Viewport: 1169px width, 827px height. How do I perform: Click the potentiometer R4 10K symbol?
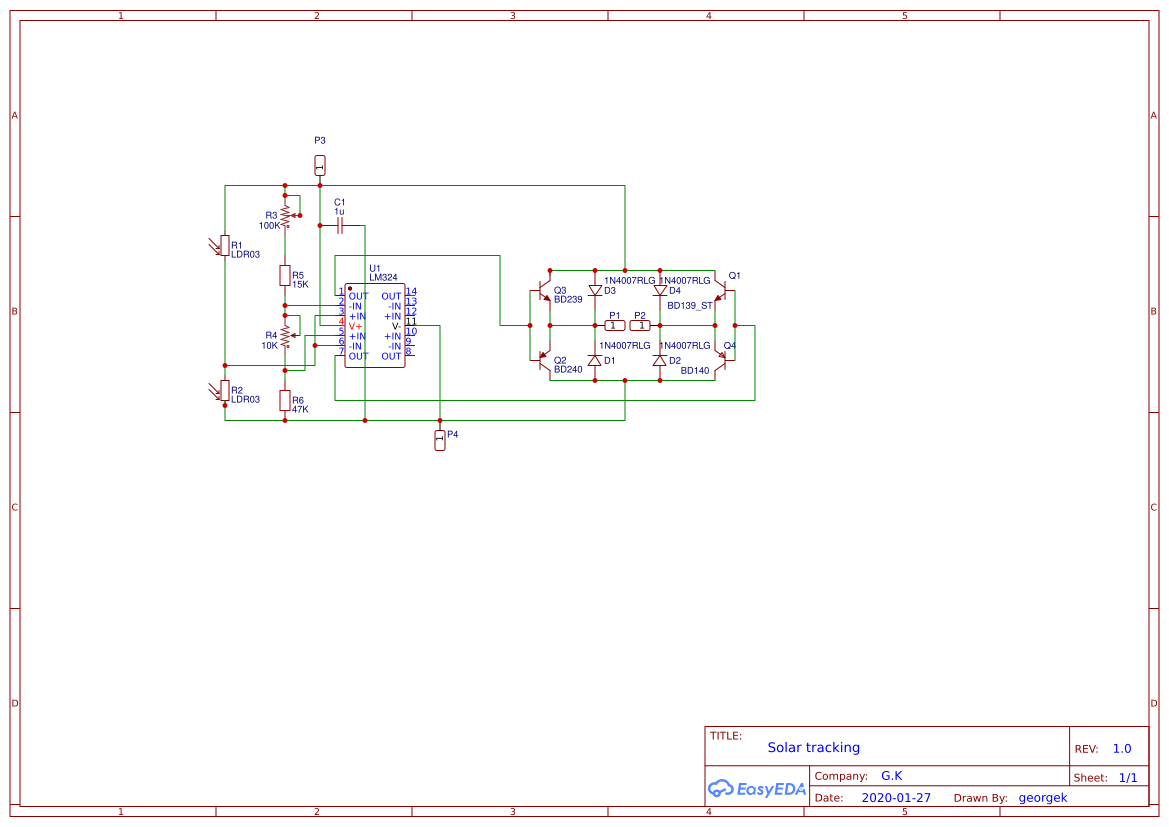(287, 338)
